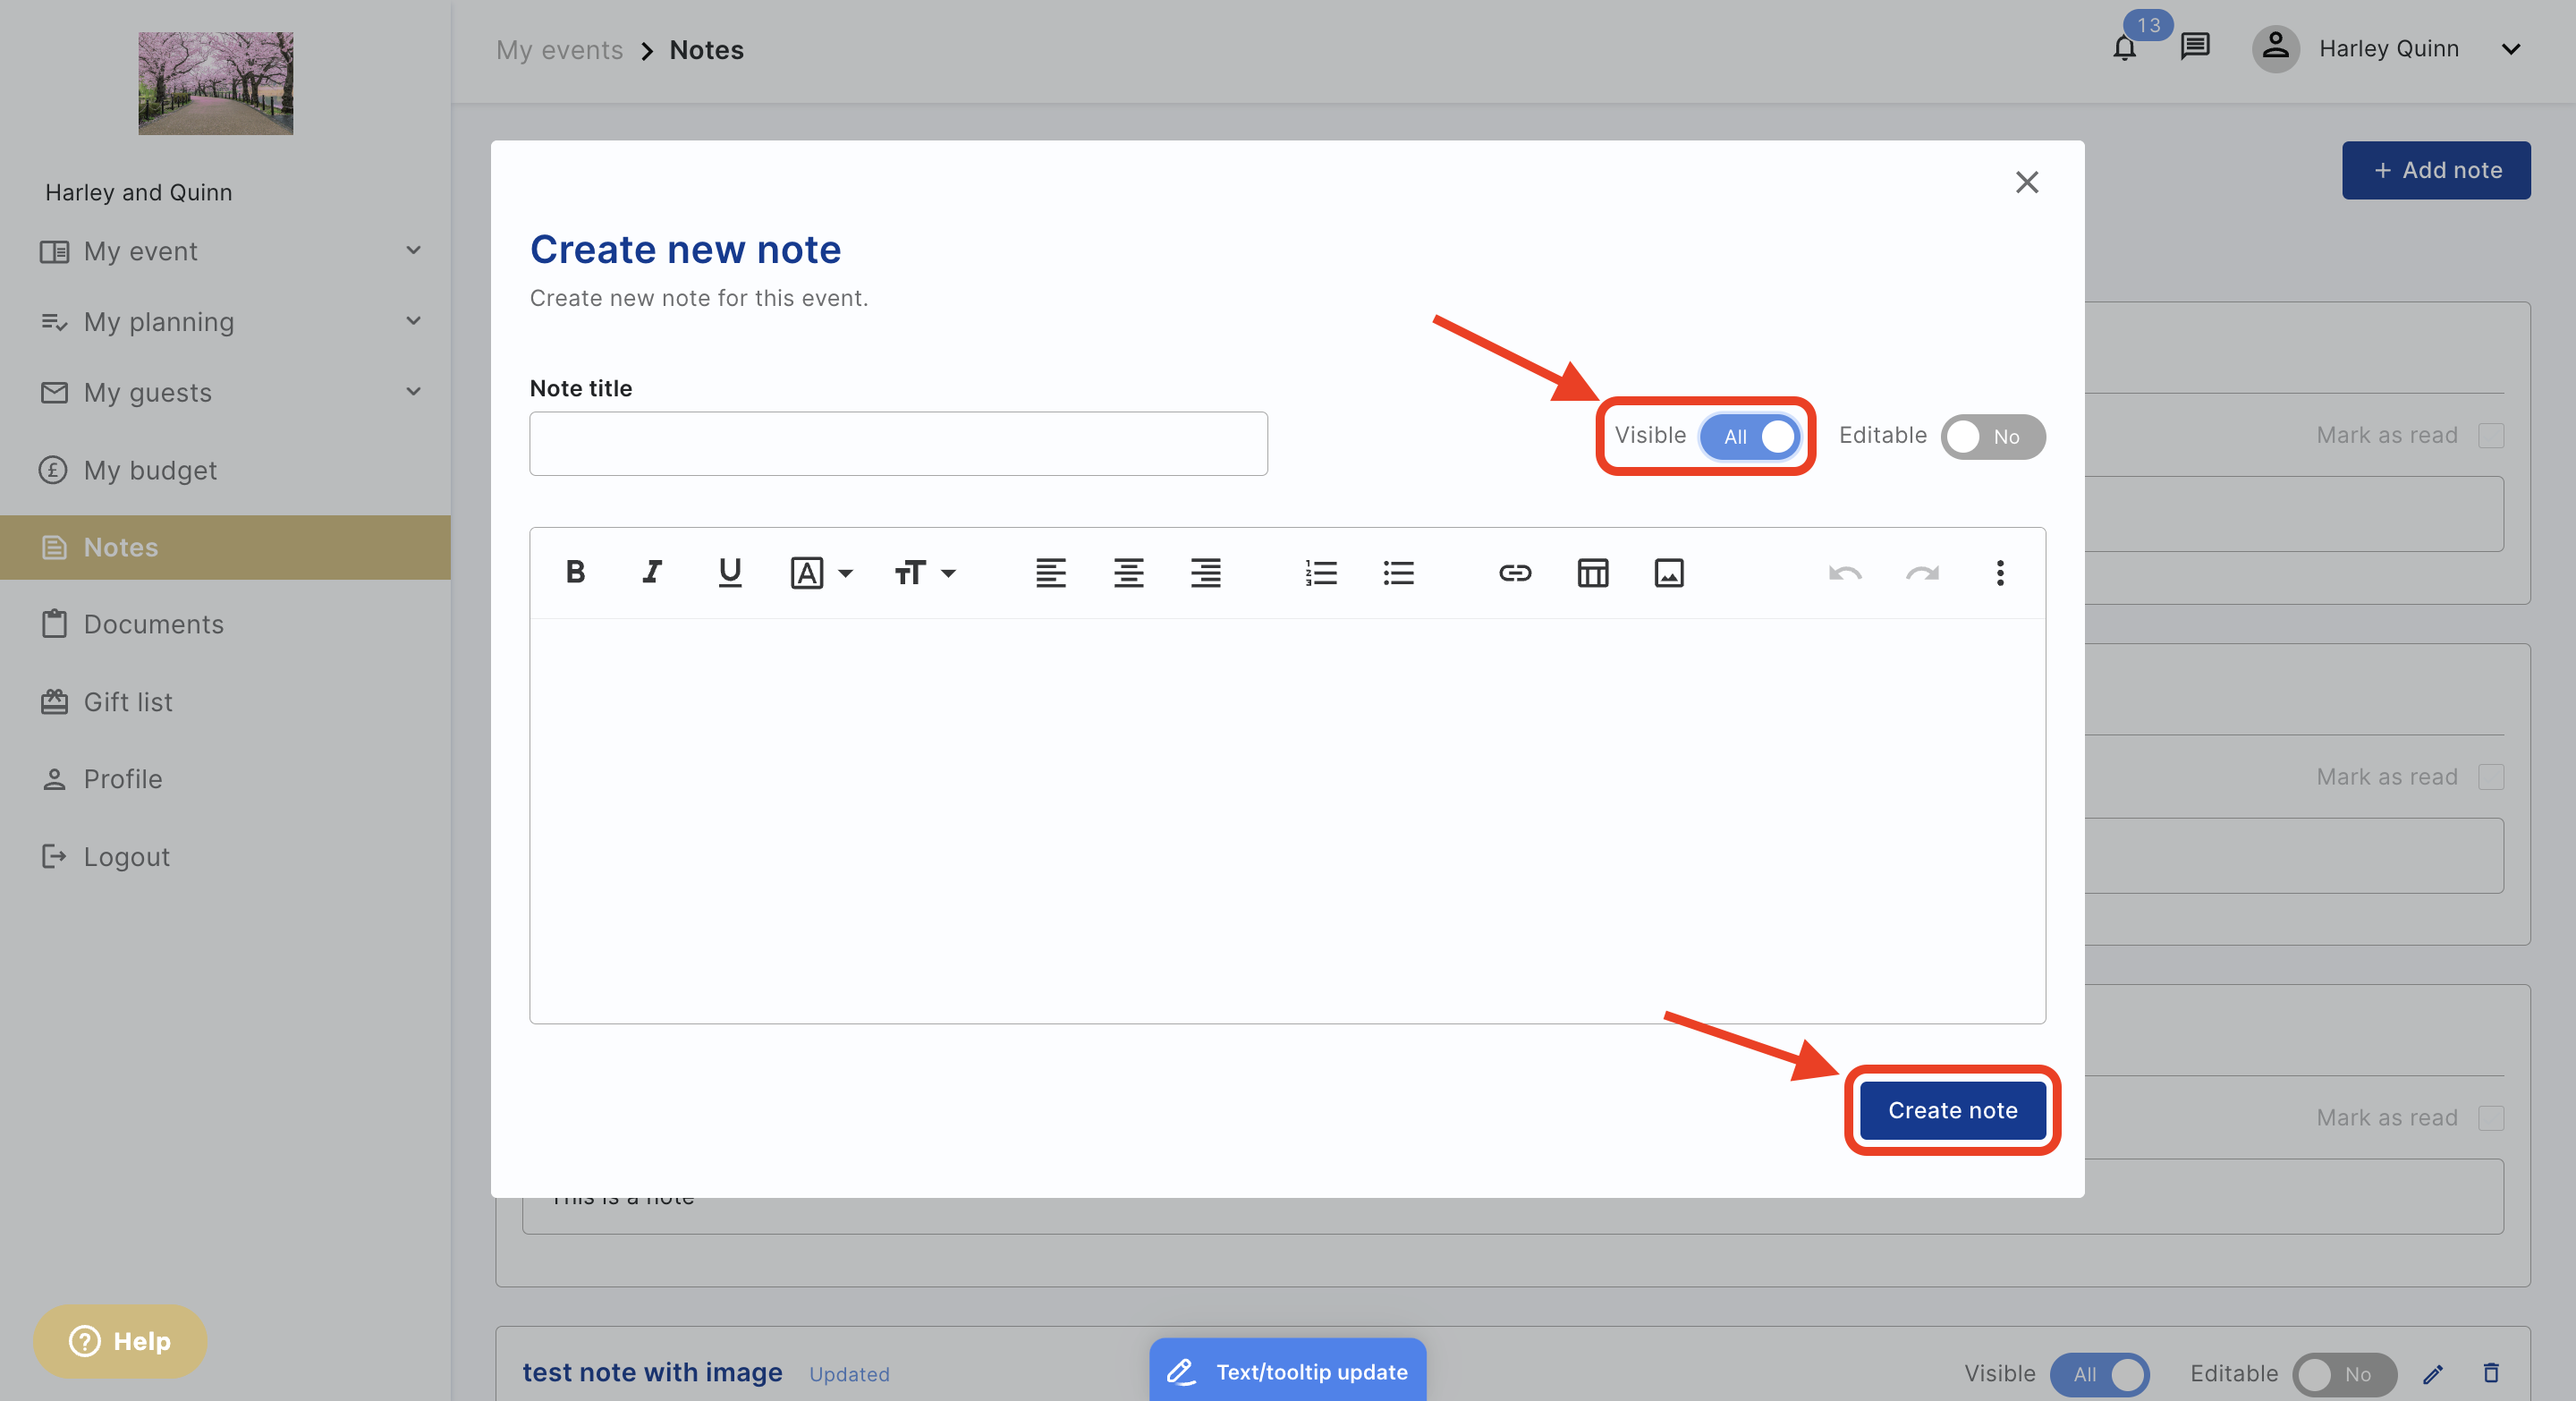The height and width of the screenshot is (1401, 2576).
Task: Toggle bold formatting in the editor
Action: pos(575,572)
